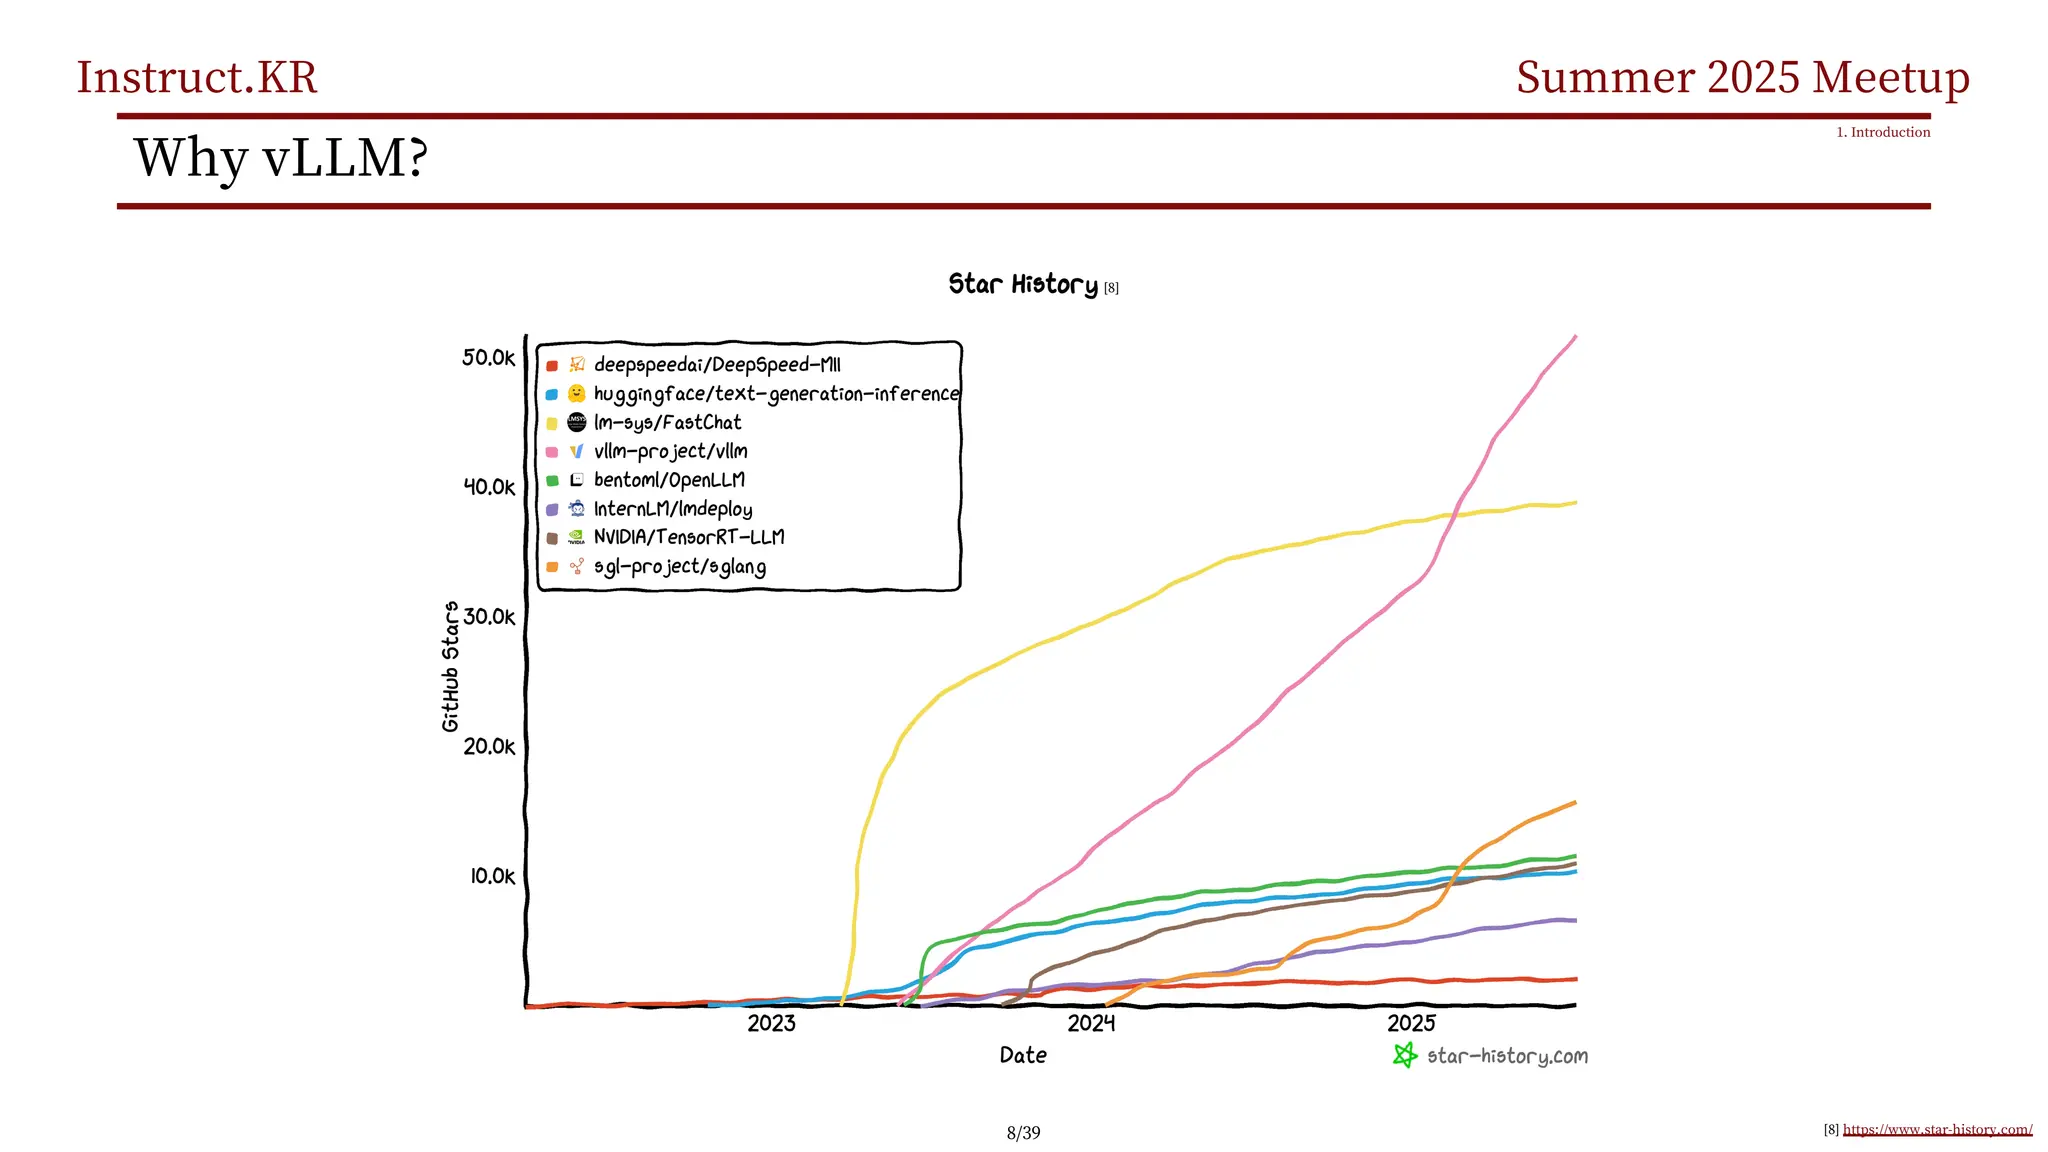
Task: Click the DeepSpeed-MII legend icon
Action: coord(577,365)
